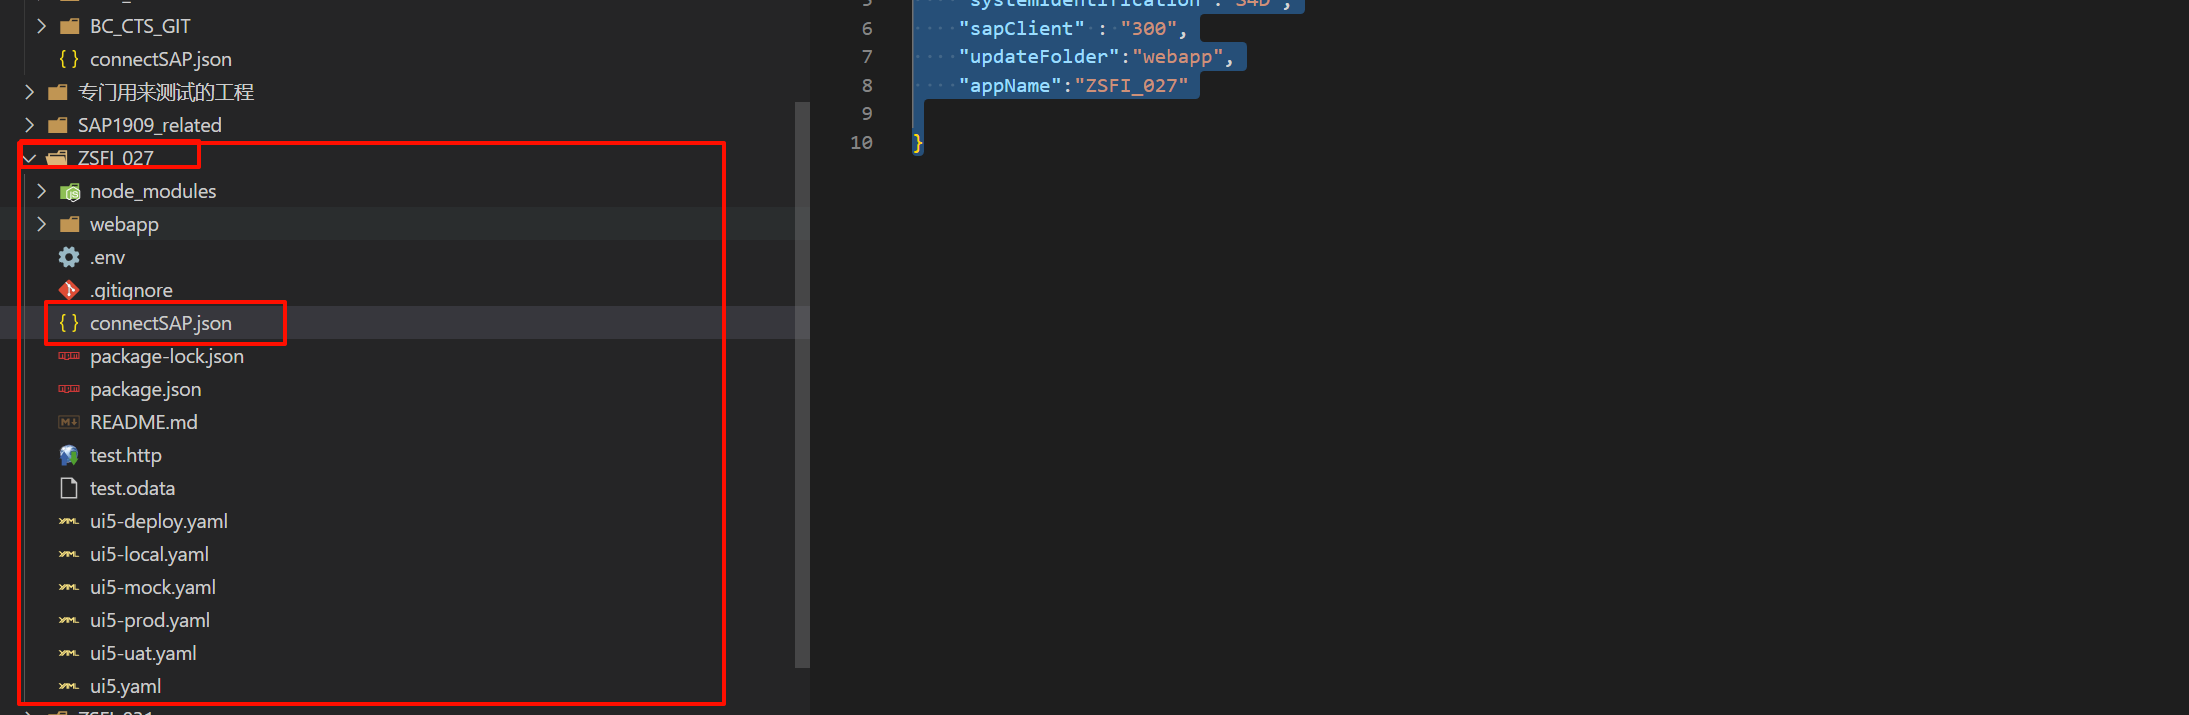Collapse the ZSFI_027 folder chevron
The image size is (2189, 715).
coord(29,158)
